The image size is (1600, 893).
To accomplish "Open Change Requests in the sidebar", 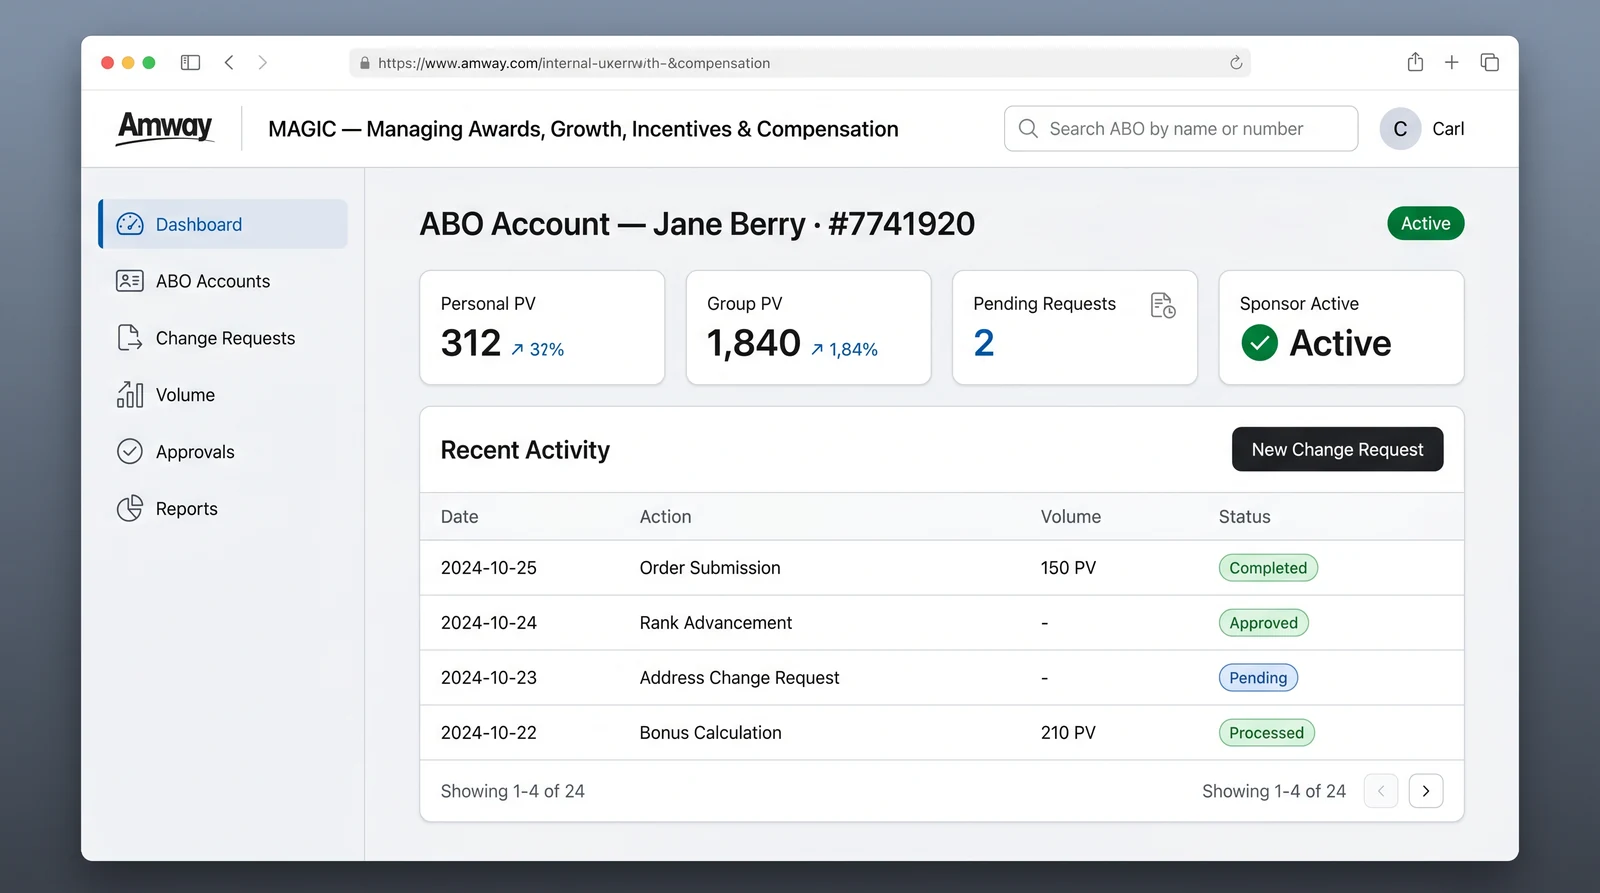I will (x=223, y=338).
